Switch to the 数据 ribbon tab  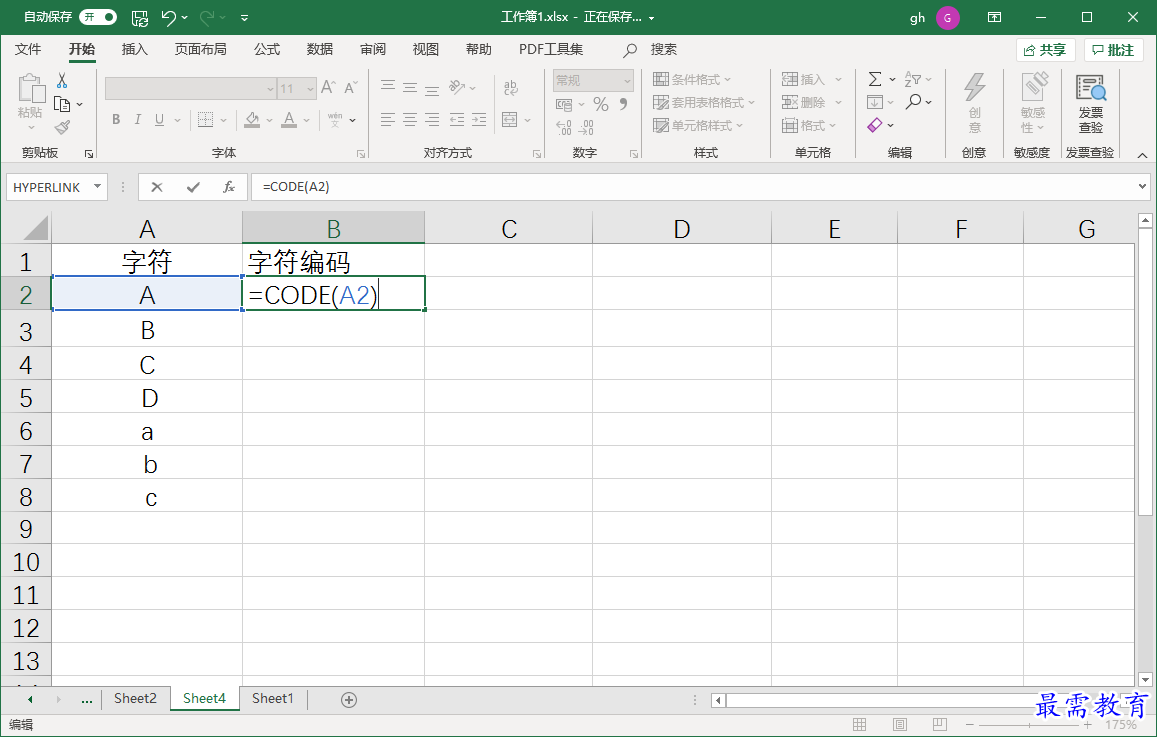click(x=320, y=49)
